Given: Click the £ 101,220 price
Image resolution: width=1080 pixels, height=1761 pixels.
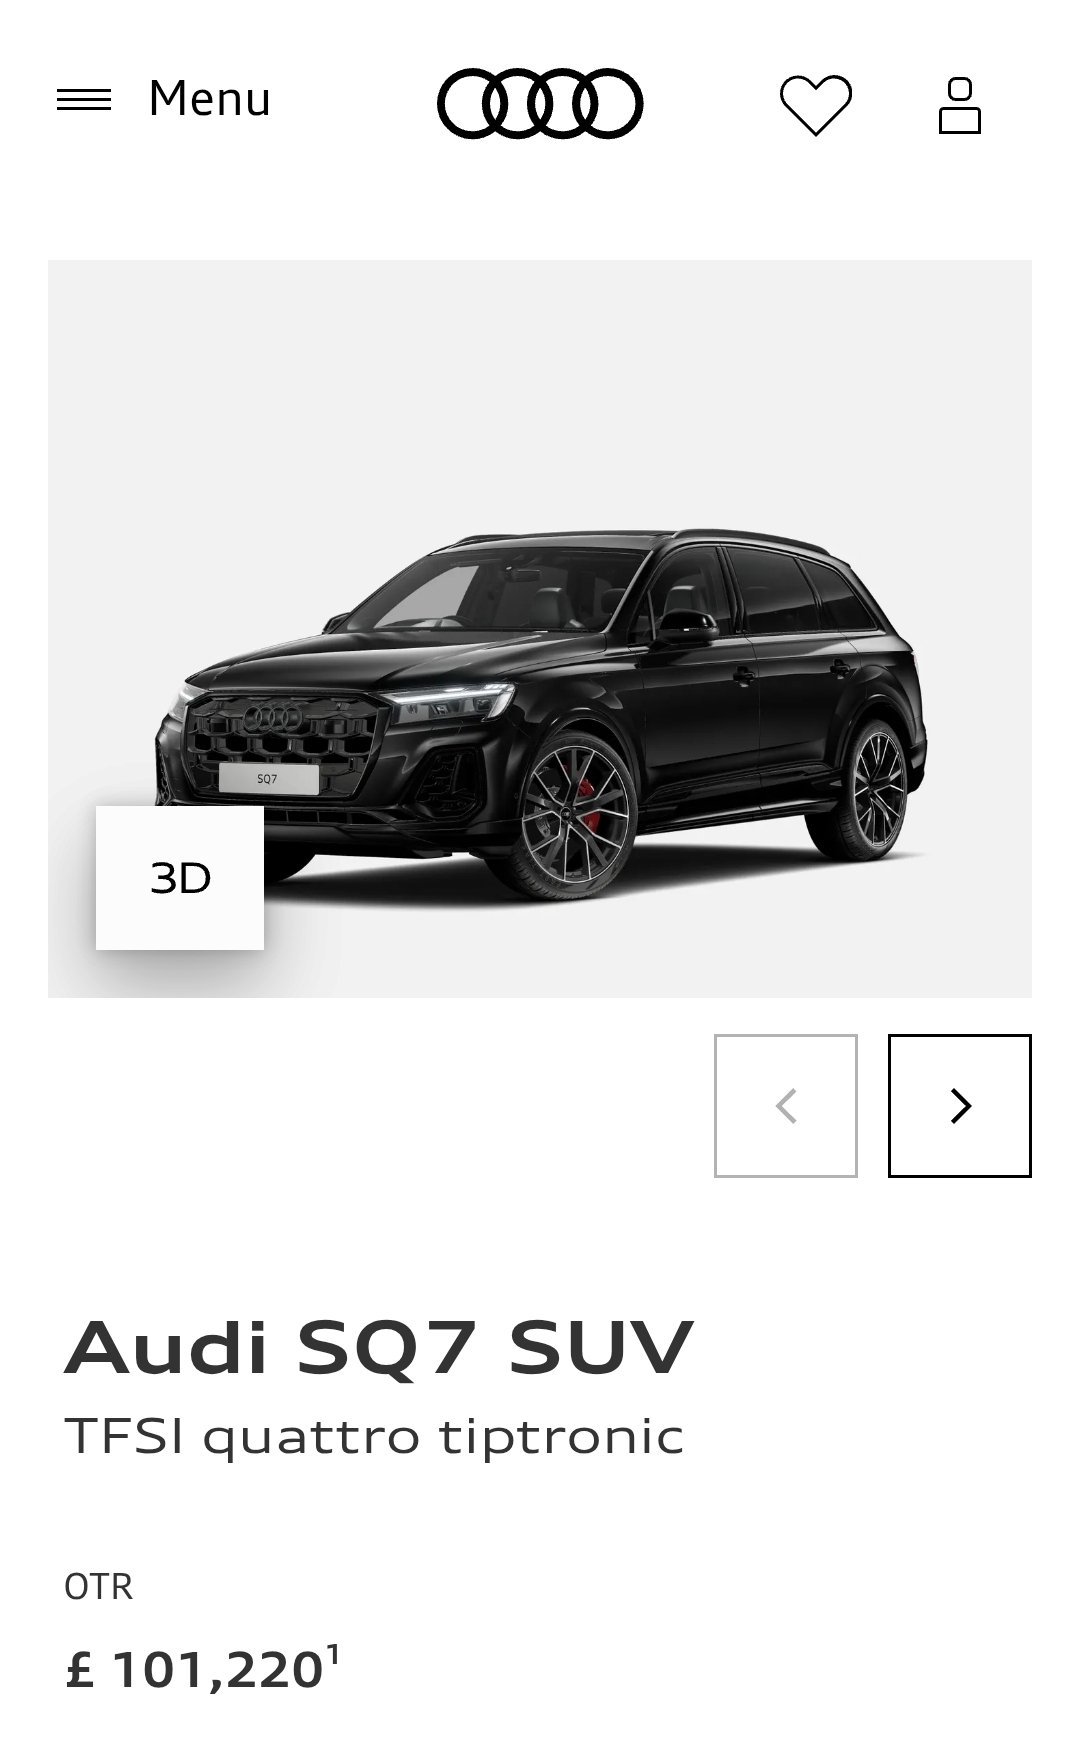Looking at the screenshot, I should (195, 1671).
